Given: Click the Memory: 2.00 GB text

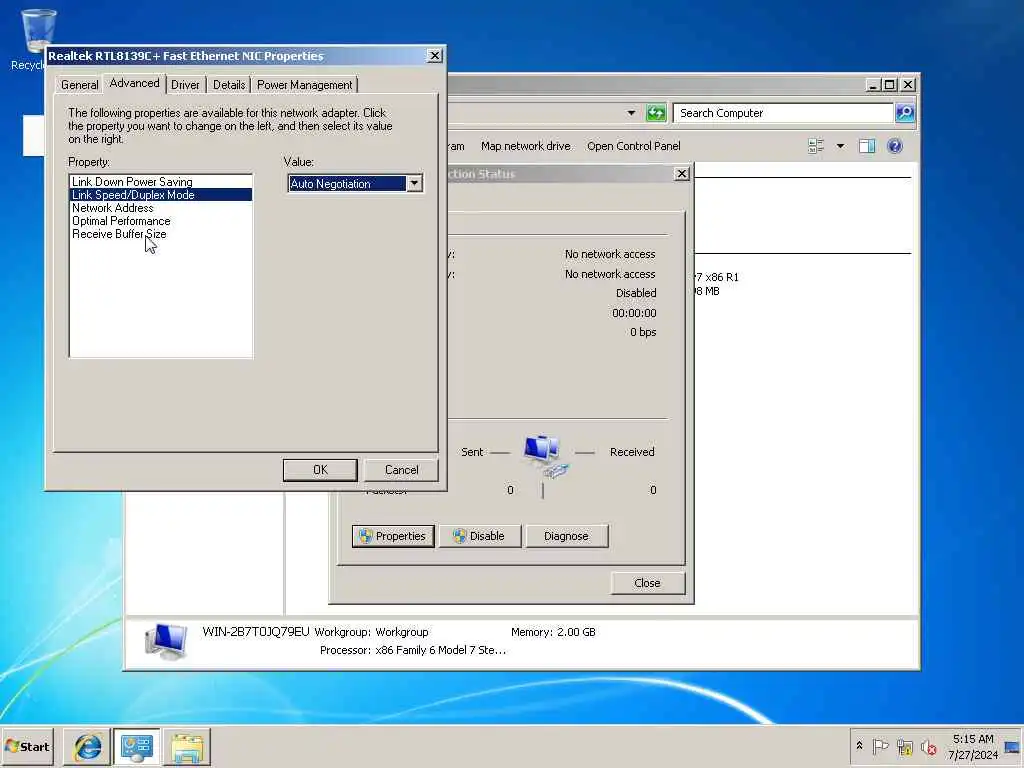Looking at the screenshot, I should coord(553,632).
